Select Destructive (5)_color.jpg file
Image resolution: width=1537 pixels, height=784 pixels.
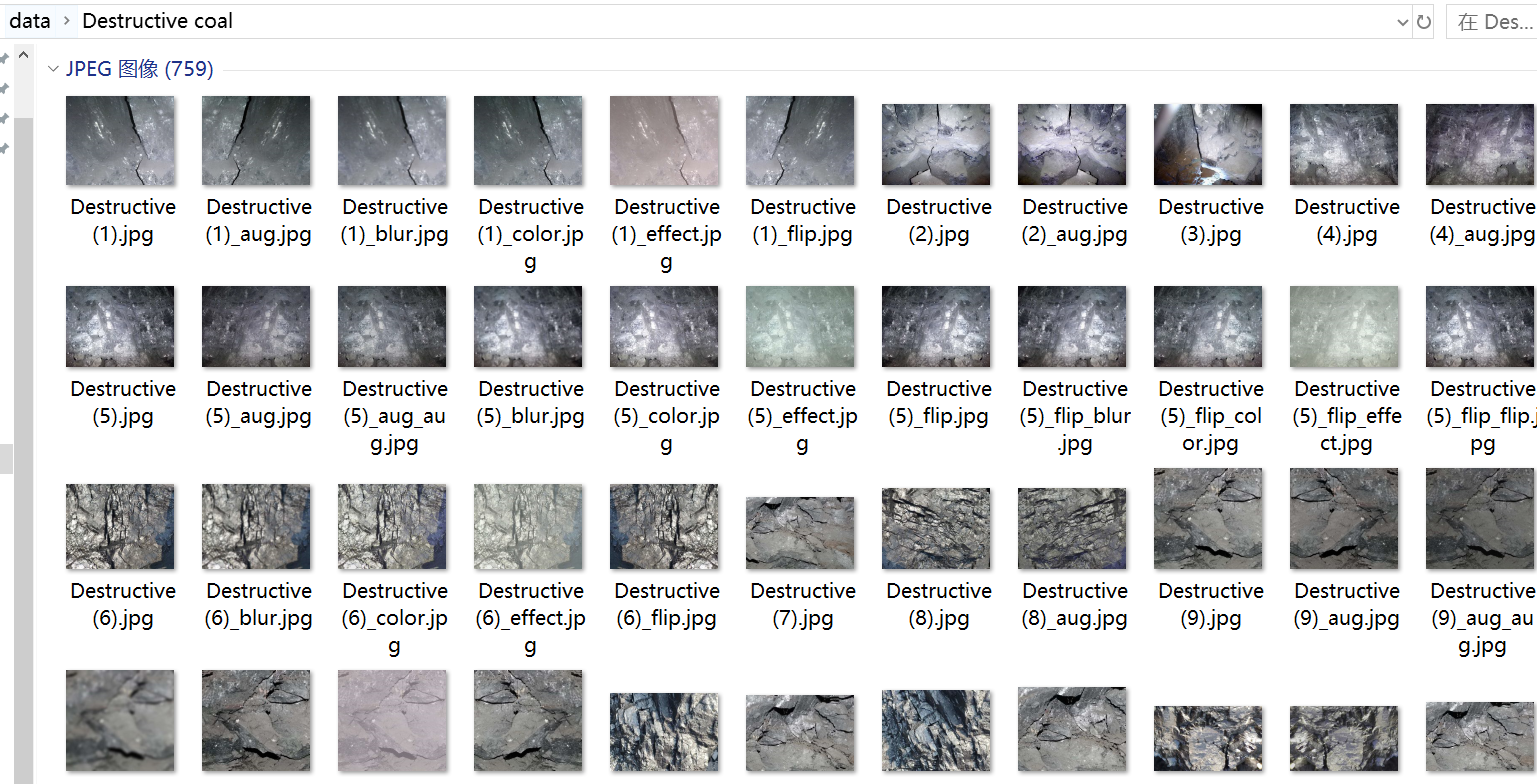664,327
